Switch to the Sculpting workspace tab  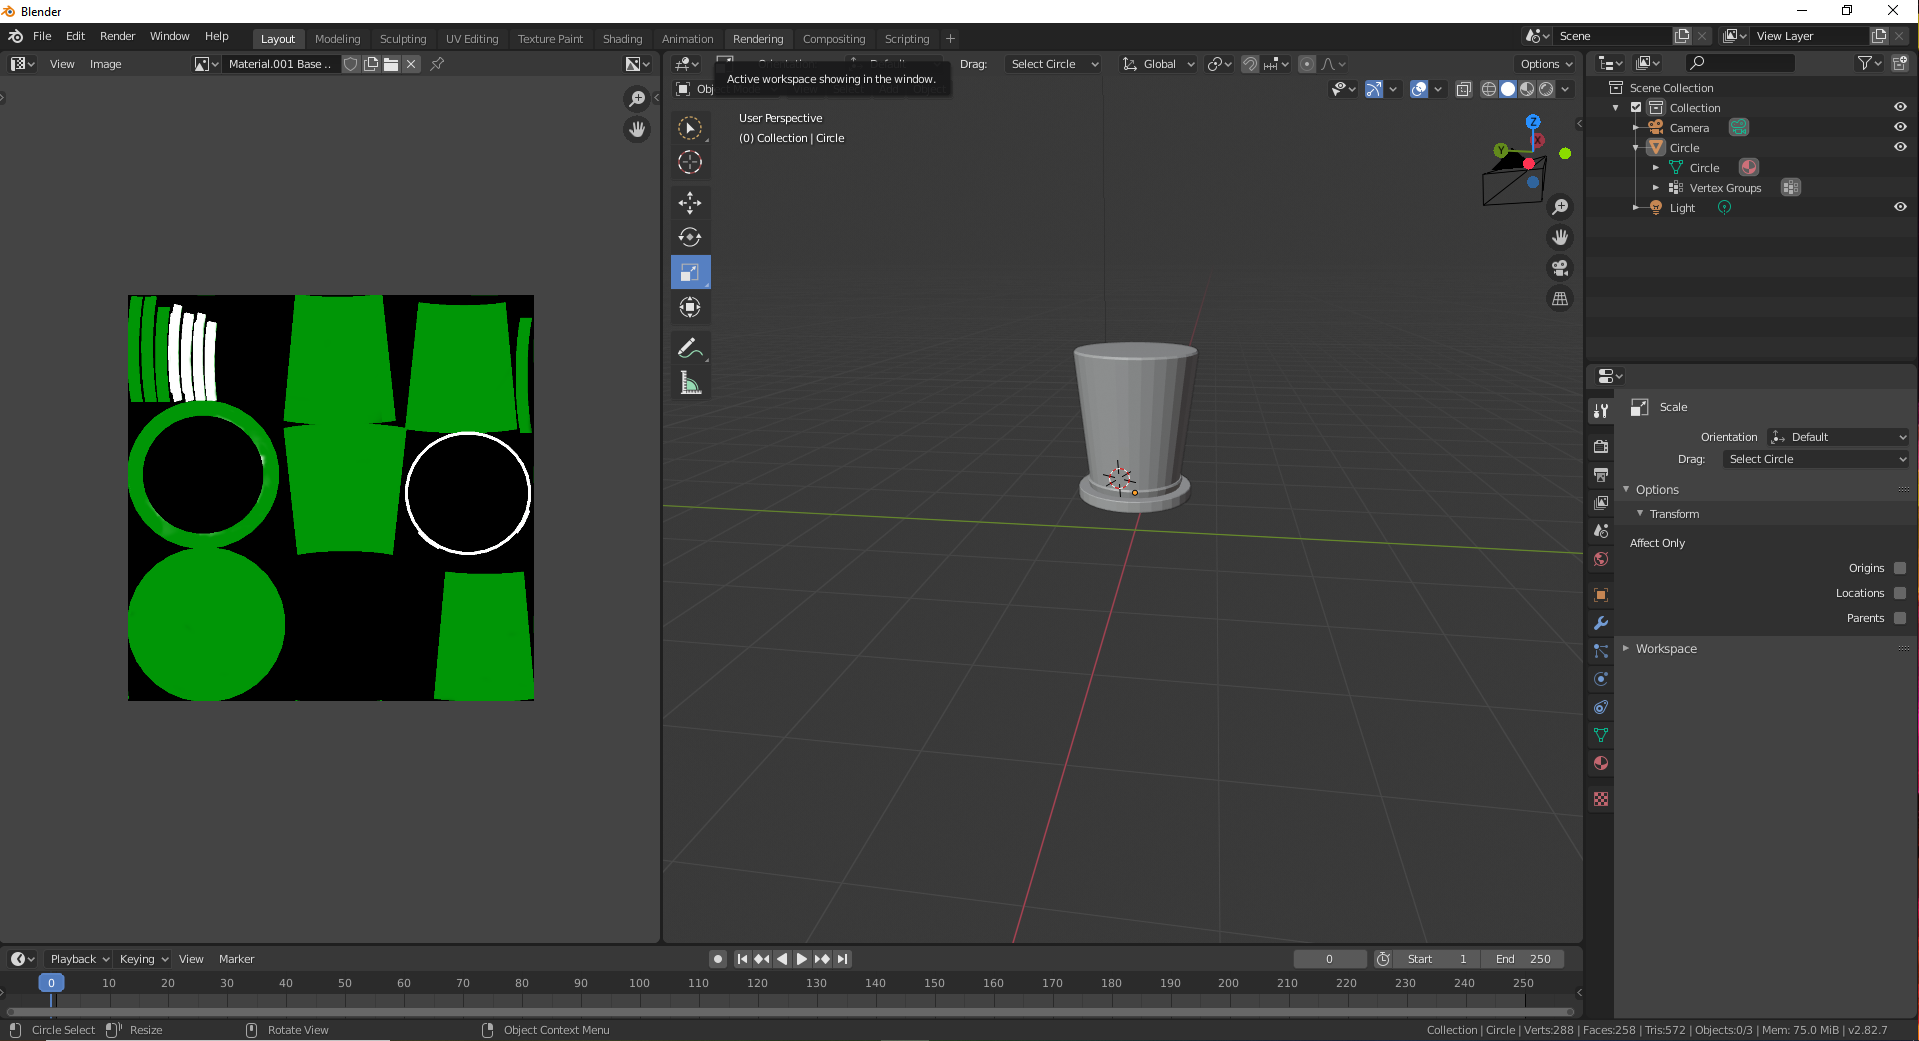pos(403,39)
